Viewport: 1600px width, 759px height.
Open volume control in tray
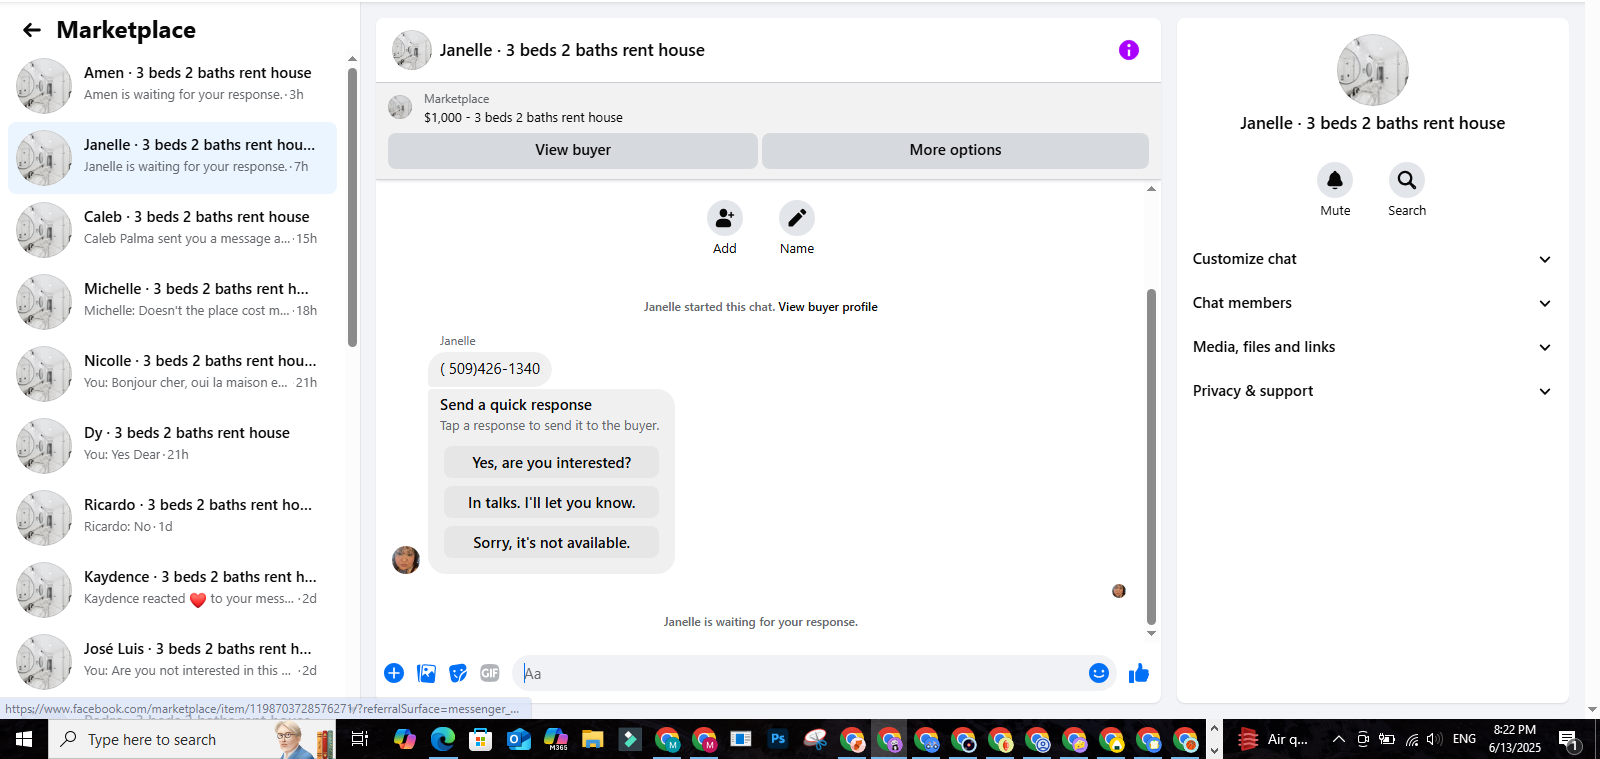(1434, 740)
